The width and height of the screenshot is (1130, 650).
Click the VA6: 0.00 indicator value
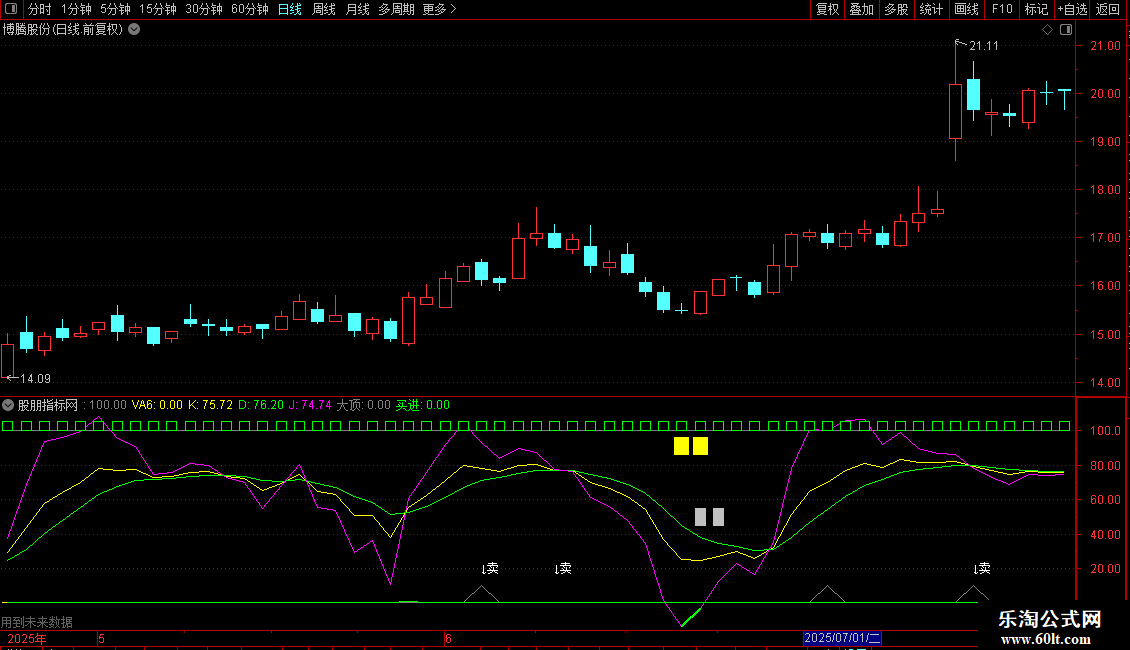(x=157, y=405)
